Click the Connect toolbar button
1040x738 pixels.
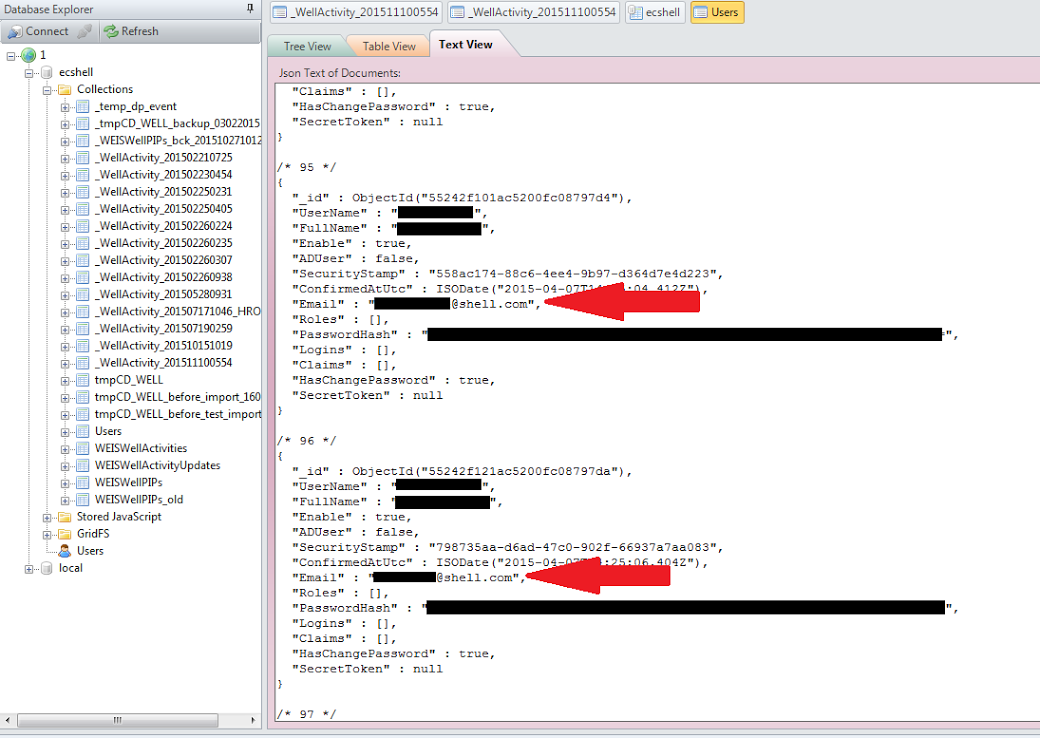pos(38,31)
